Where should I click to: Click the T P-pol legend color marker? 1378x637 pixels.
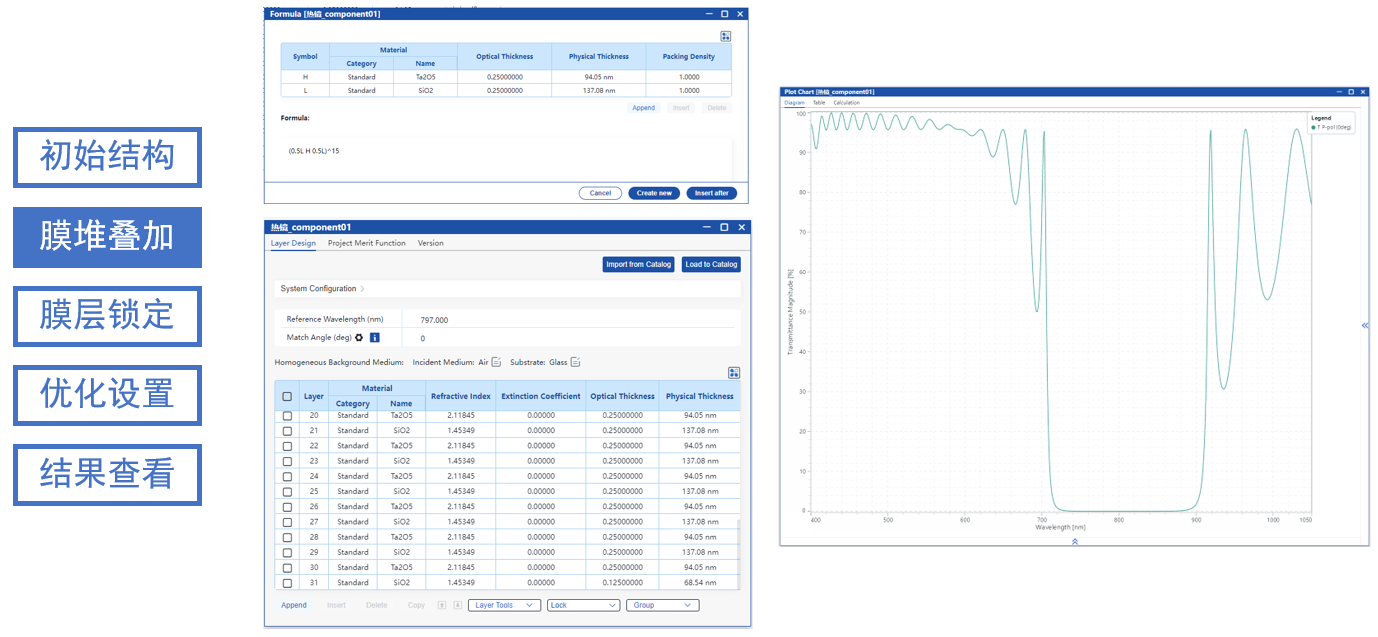coord(1313,128)
